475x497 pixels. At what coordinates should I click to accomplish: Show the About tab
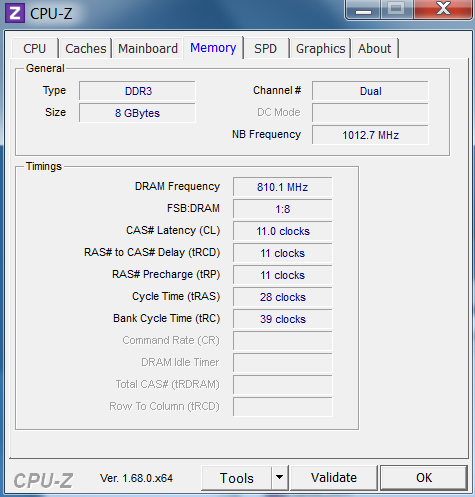pos(374,49)
